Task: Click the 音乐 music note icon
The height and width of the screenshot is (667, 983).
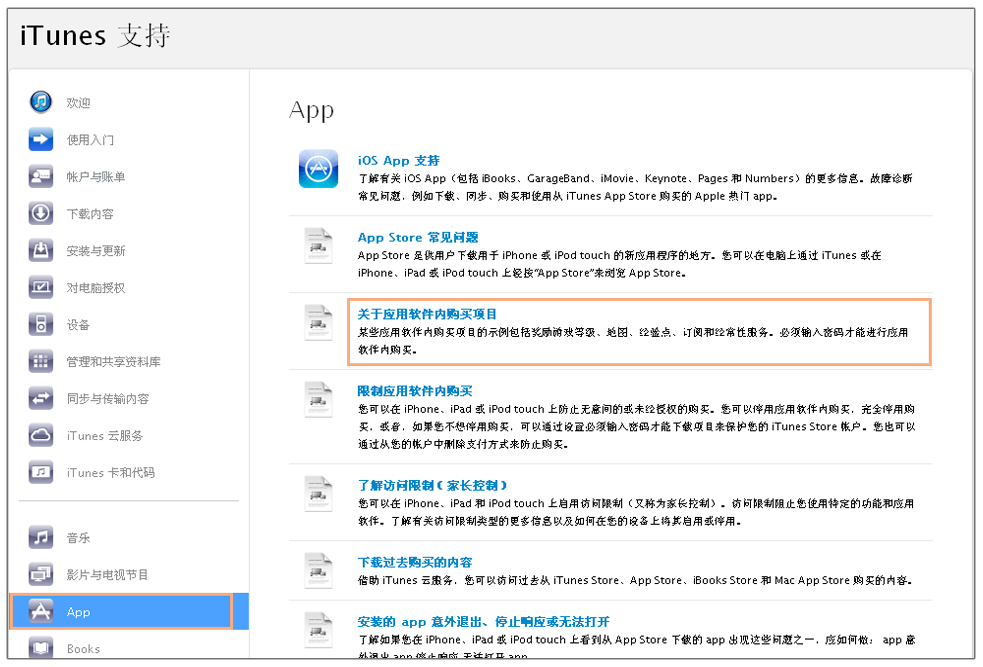Action: point(41,537)
